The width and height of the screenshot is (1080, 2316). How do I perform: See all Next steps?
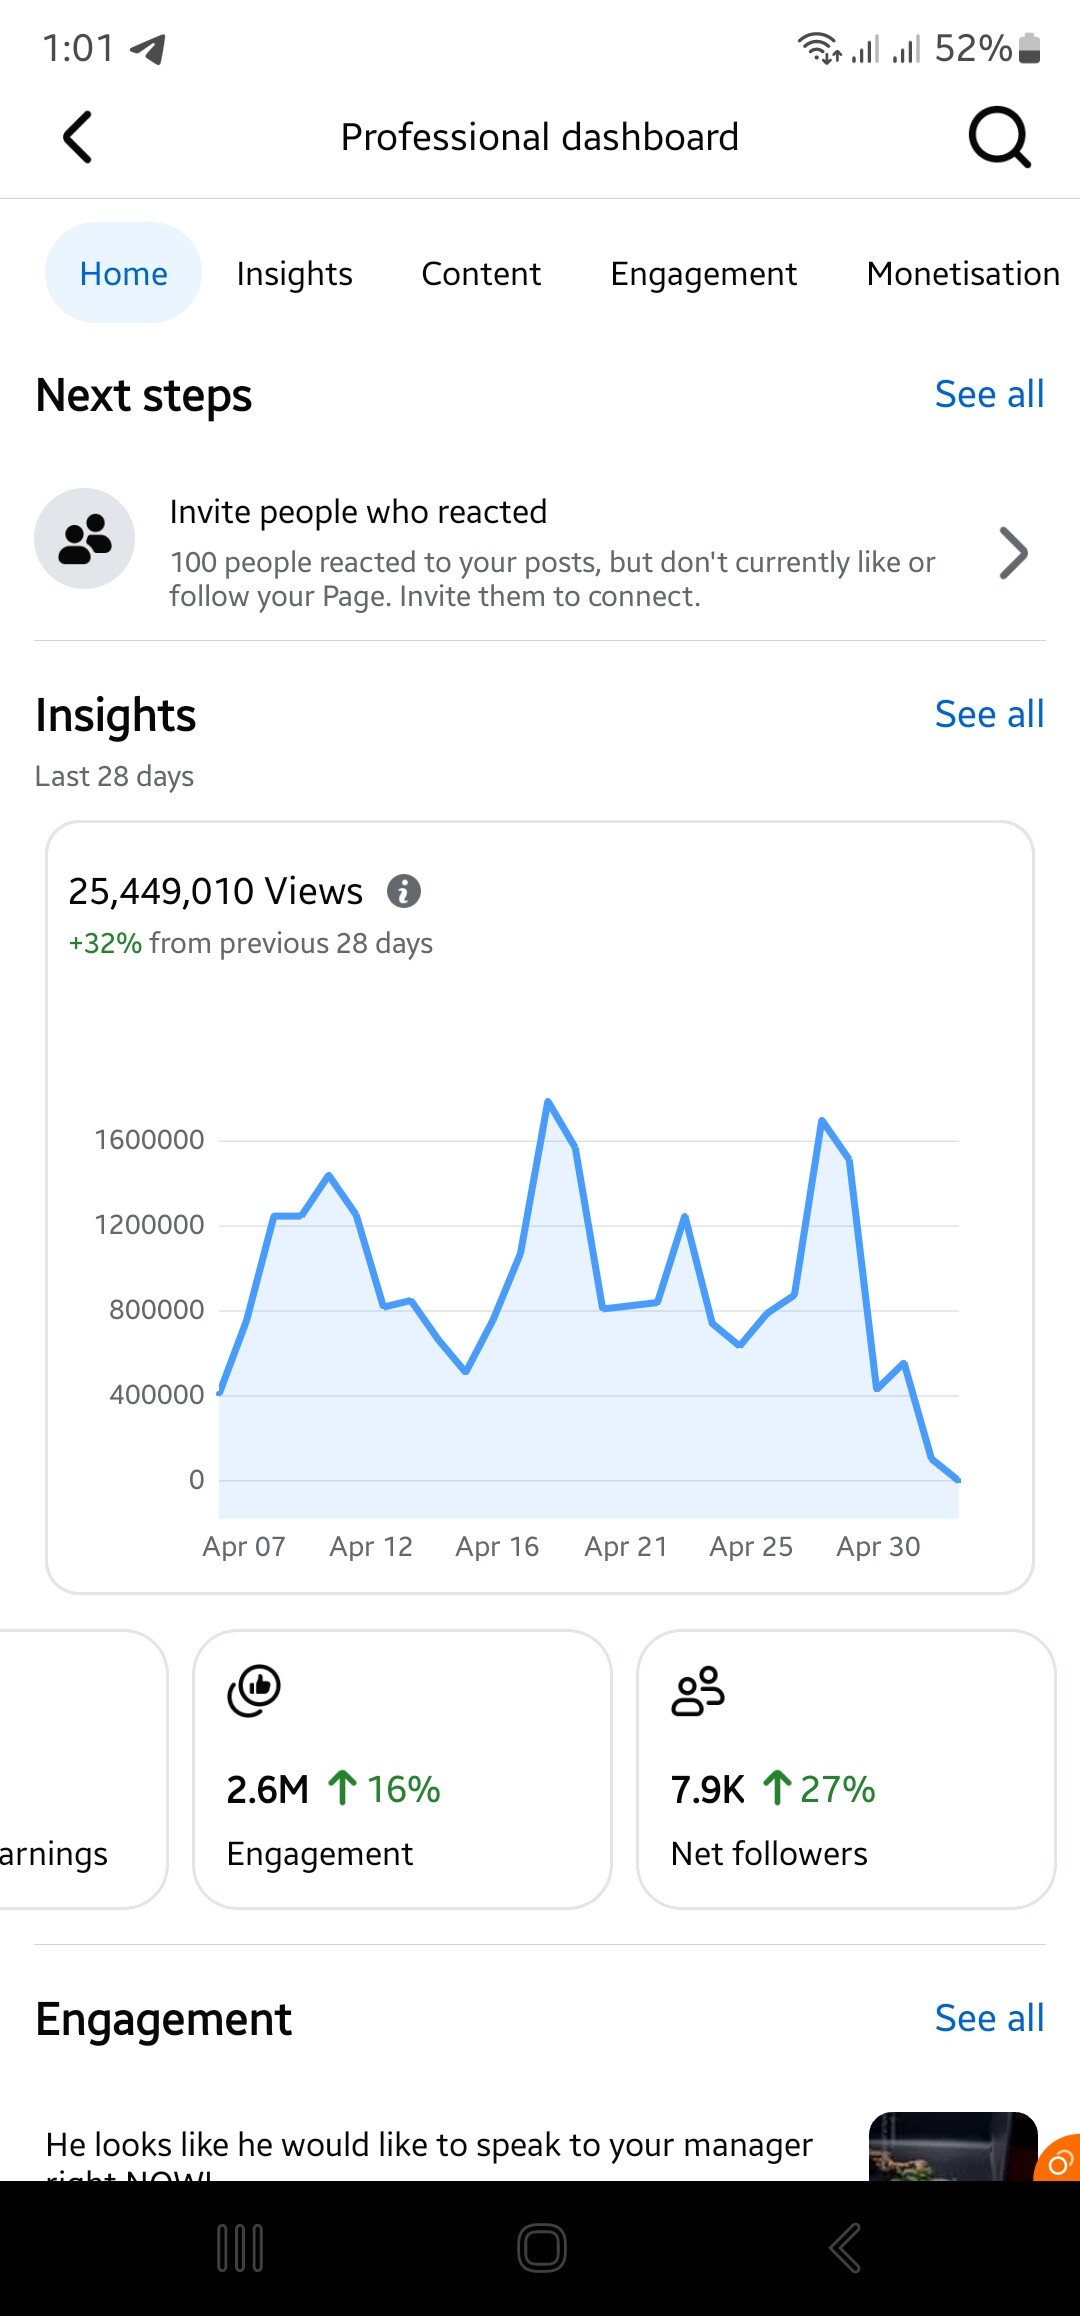tap(989, 394)
